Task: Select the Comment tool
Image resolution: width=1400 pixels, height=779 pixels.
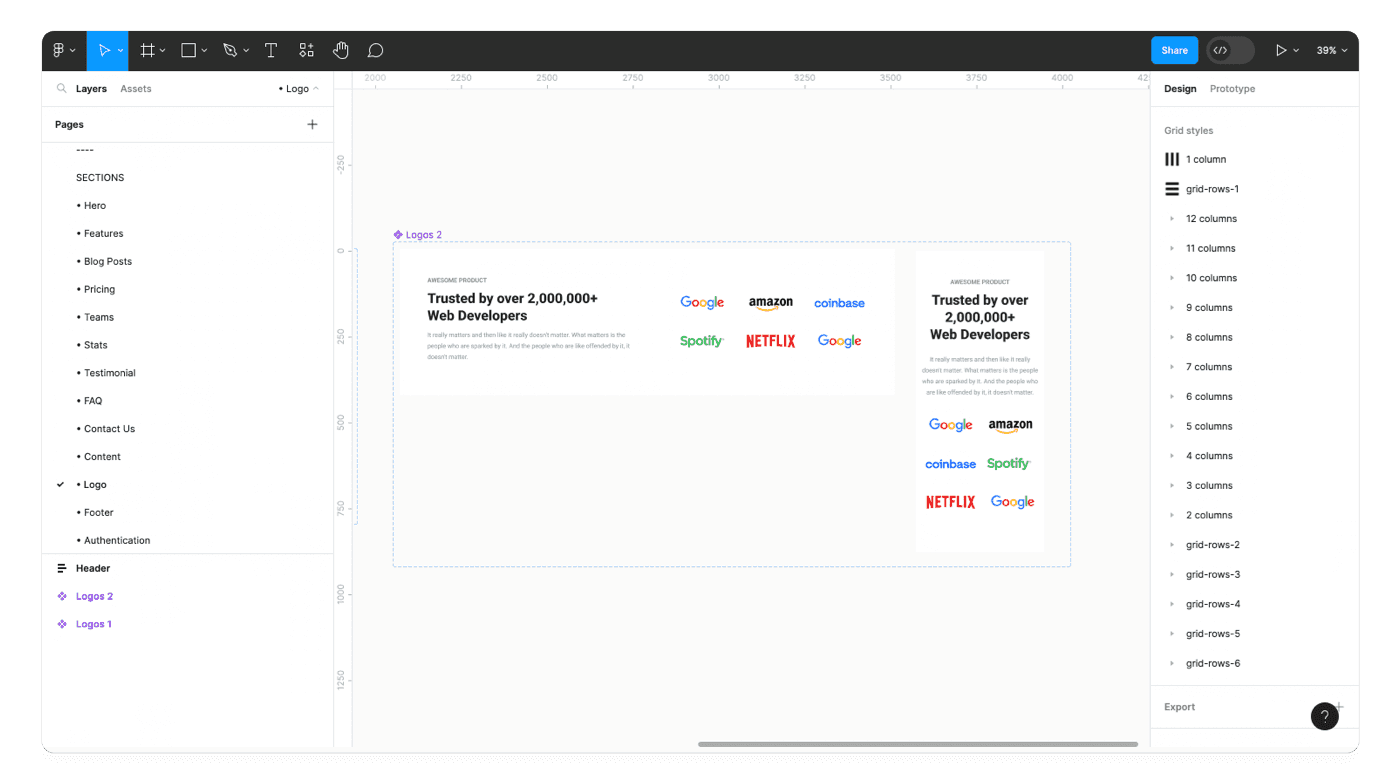Action: (376, 50)
